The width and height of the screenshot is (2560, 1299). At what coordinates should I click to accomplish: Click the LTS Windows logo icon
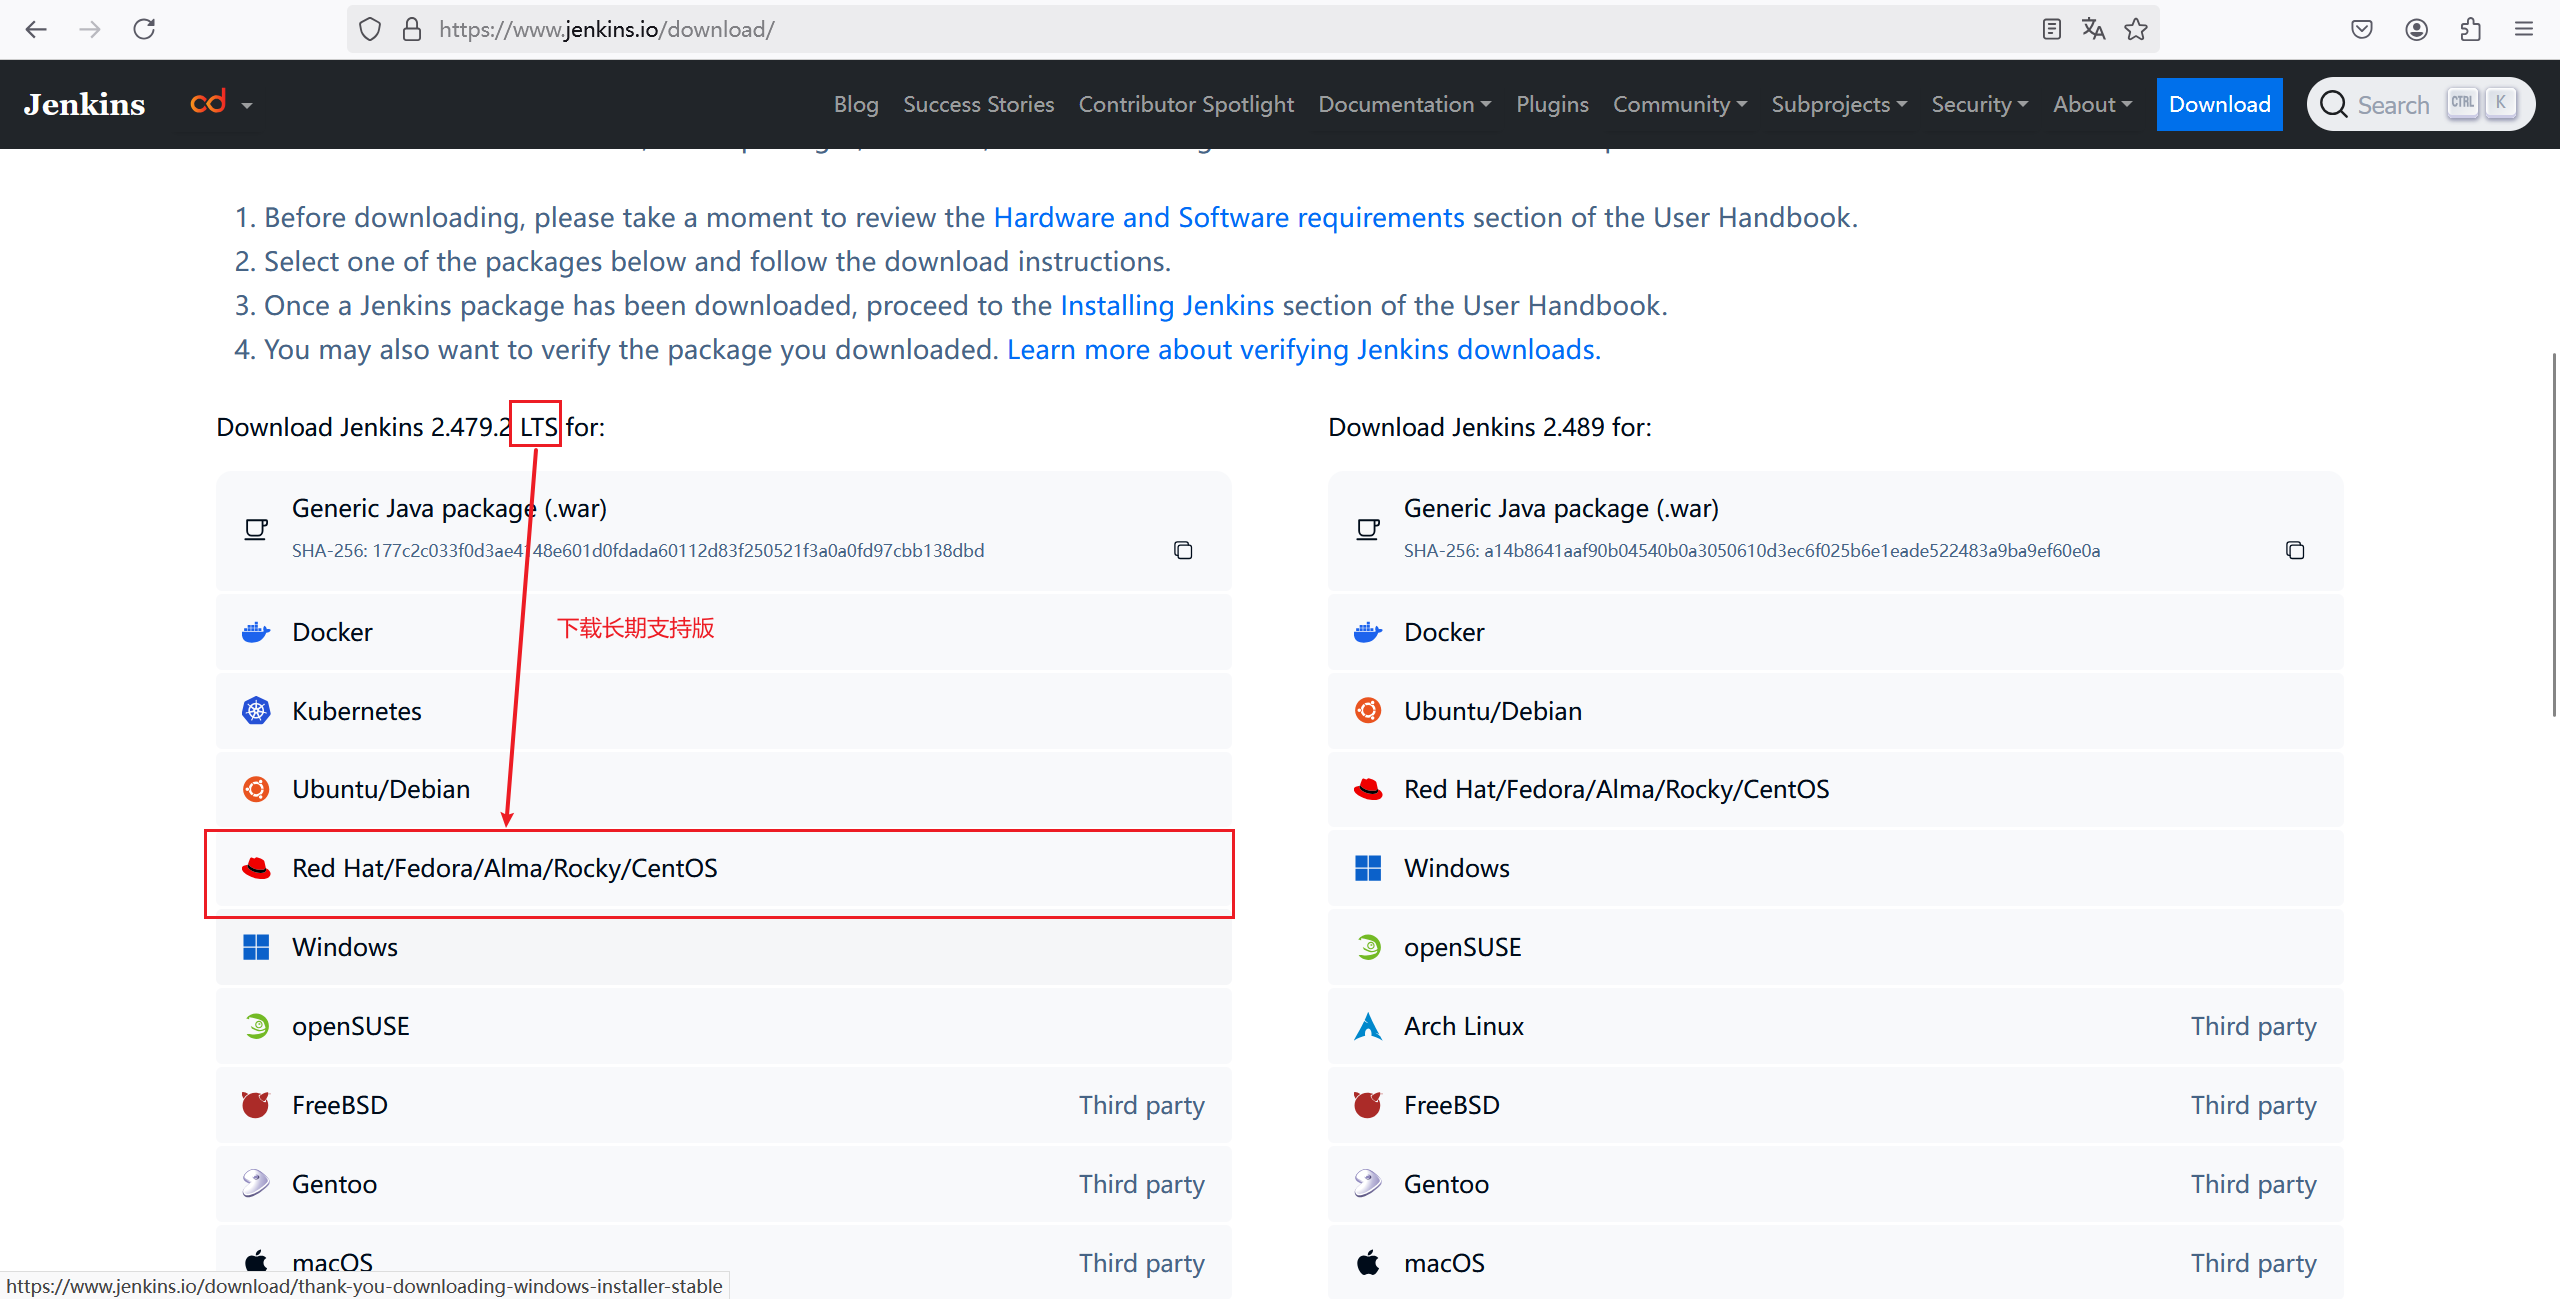pyautogui.click(x=256, y=947)
